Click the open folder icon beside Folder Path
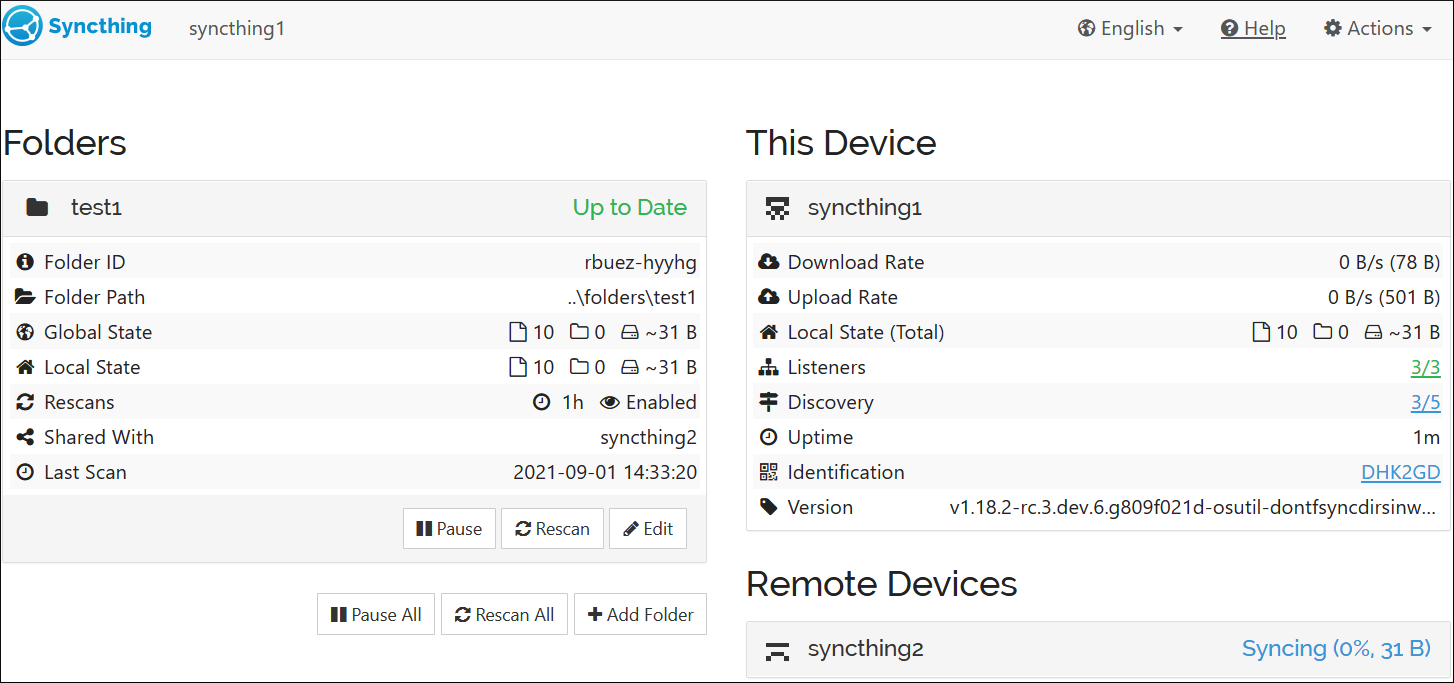Screen dimensions: 1454x683 click(x=25, y=297)
